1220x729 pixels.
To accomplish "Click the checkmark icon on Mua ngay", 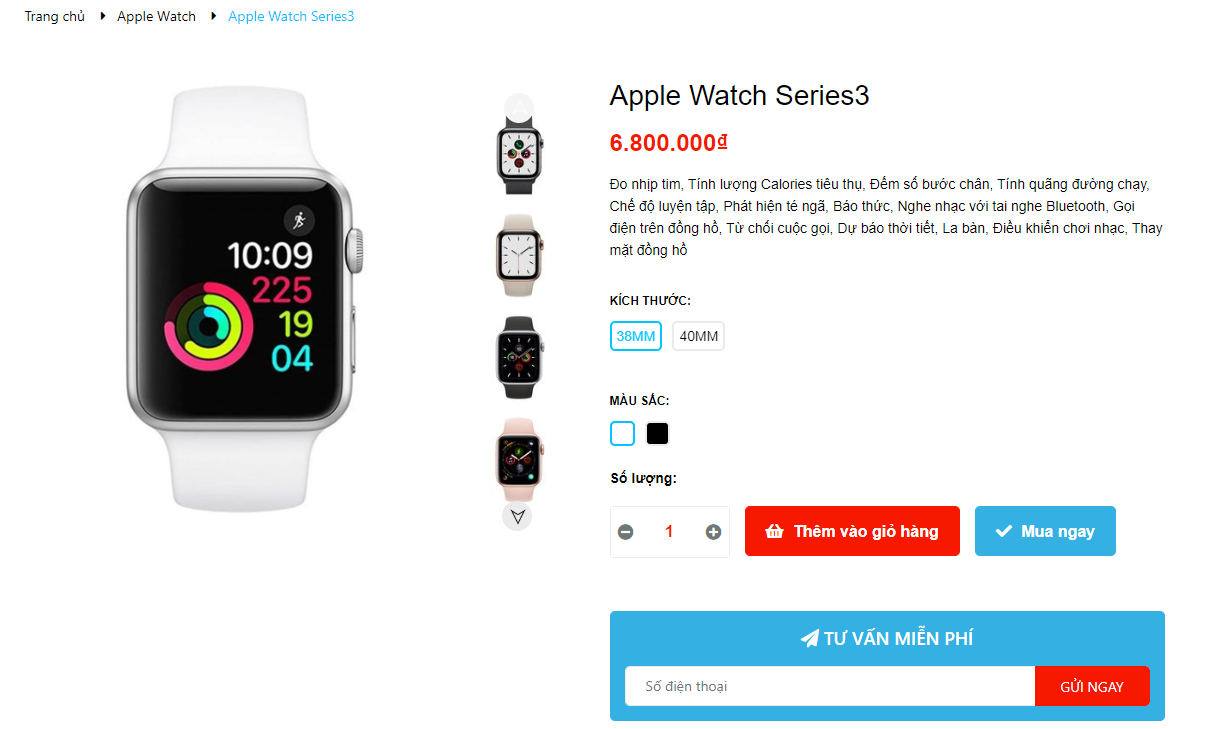I will [1004, 532].
